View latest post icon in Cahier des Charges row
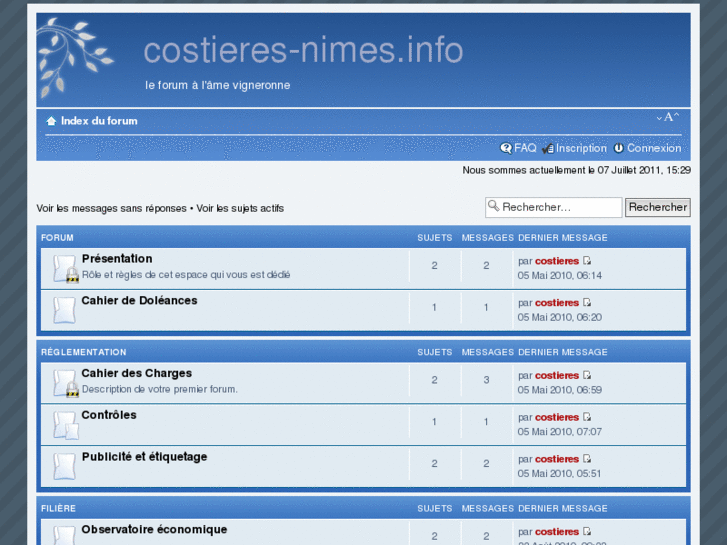 tap(587, 375)
